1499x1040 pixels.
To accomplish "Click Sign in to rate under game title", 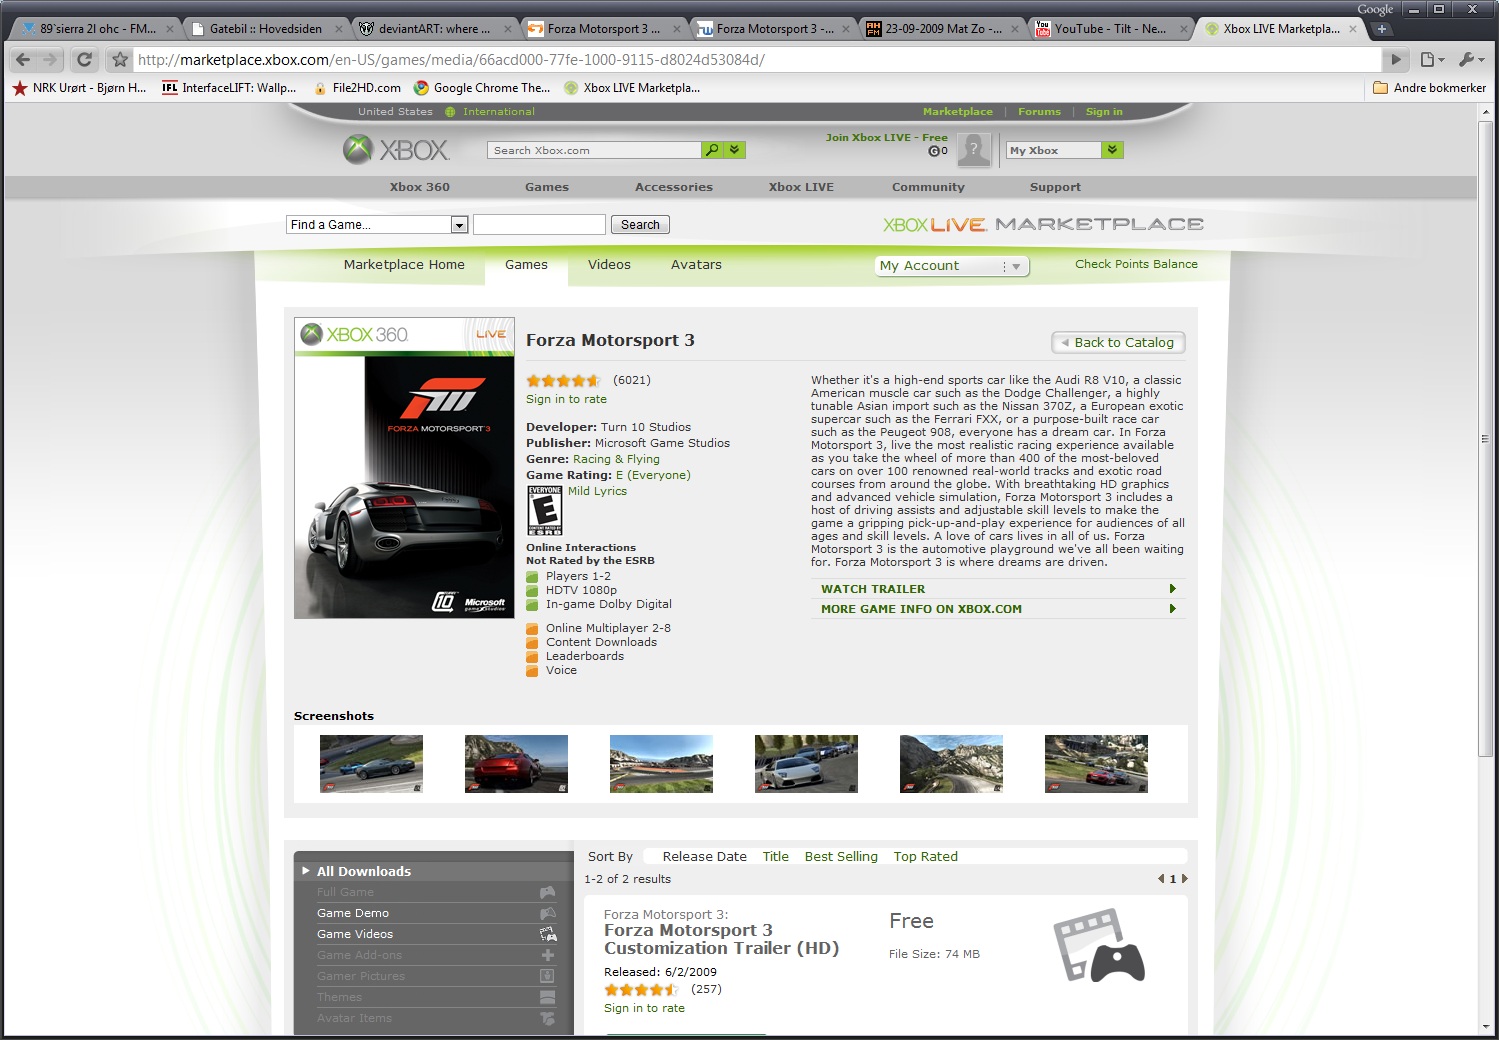I will point(566,399).
